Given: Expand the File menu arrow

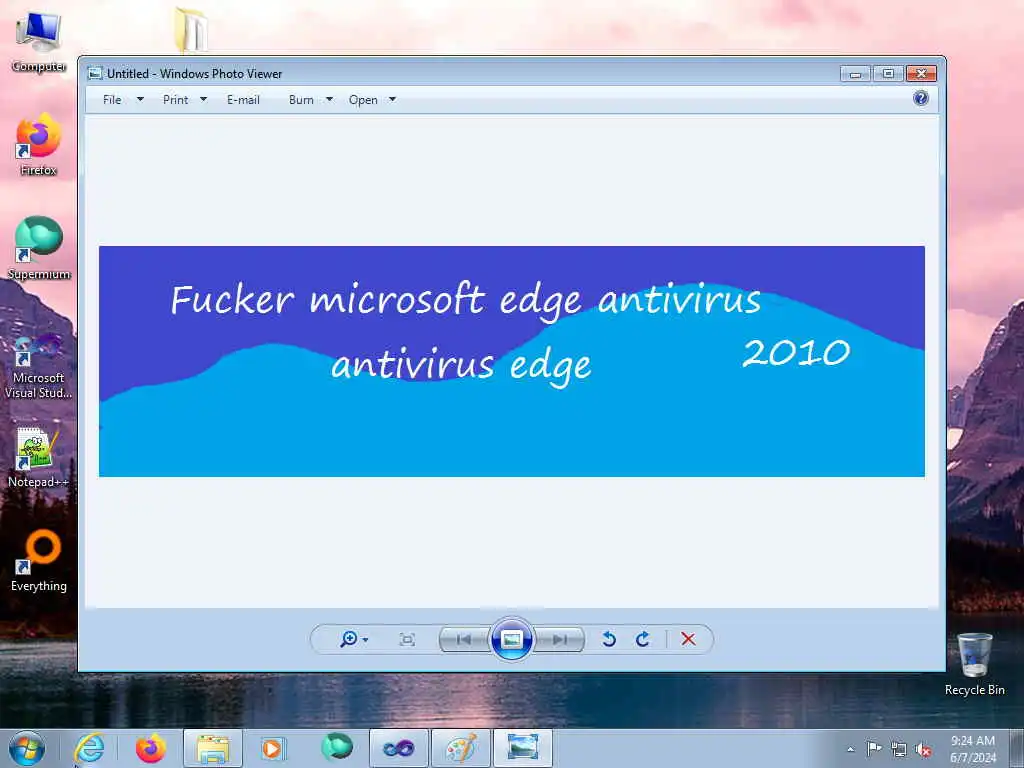Looking at the screenshot, I should [x=140, y=99].
